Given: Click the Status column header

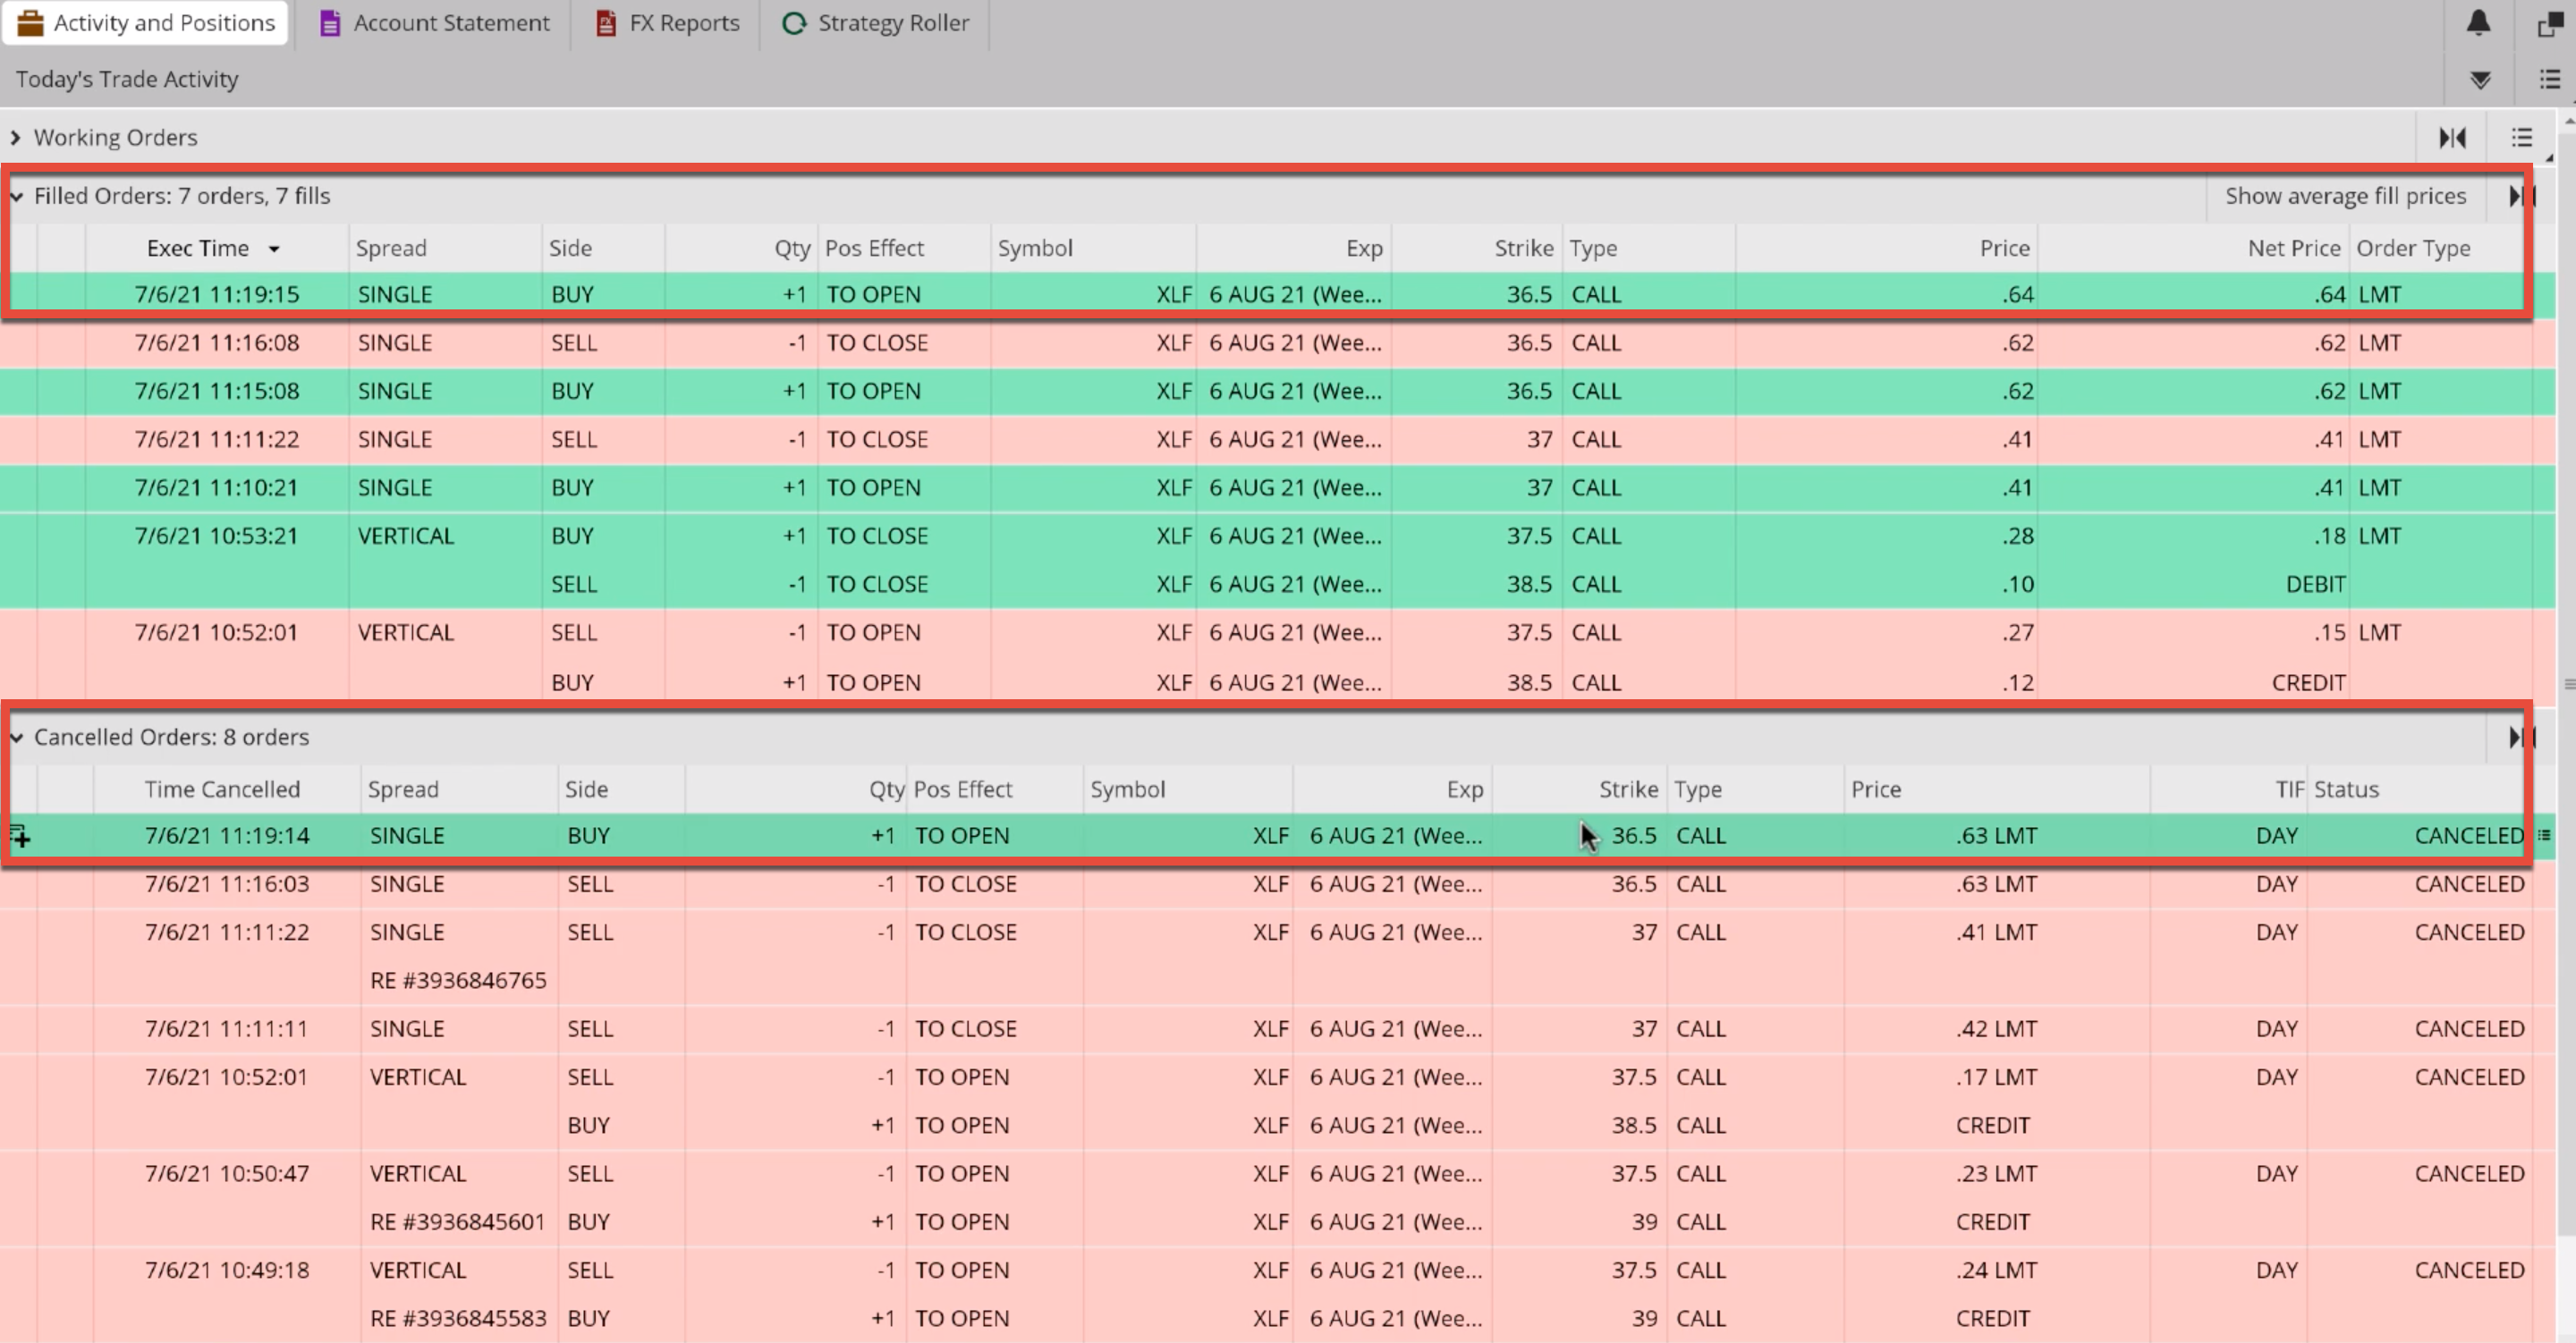Looking at the screenshot, I should point(2345,789).
